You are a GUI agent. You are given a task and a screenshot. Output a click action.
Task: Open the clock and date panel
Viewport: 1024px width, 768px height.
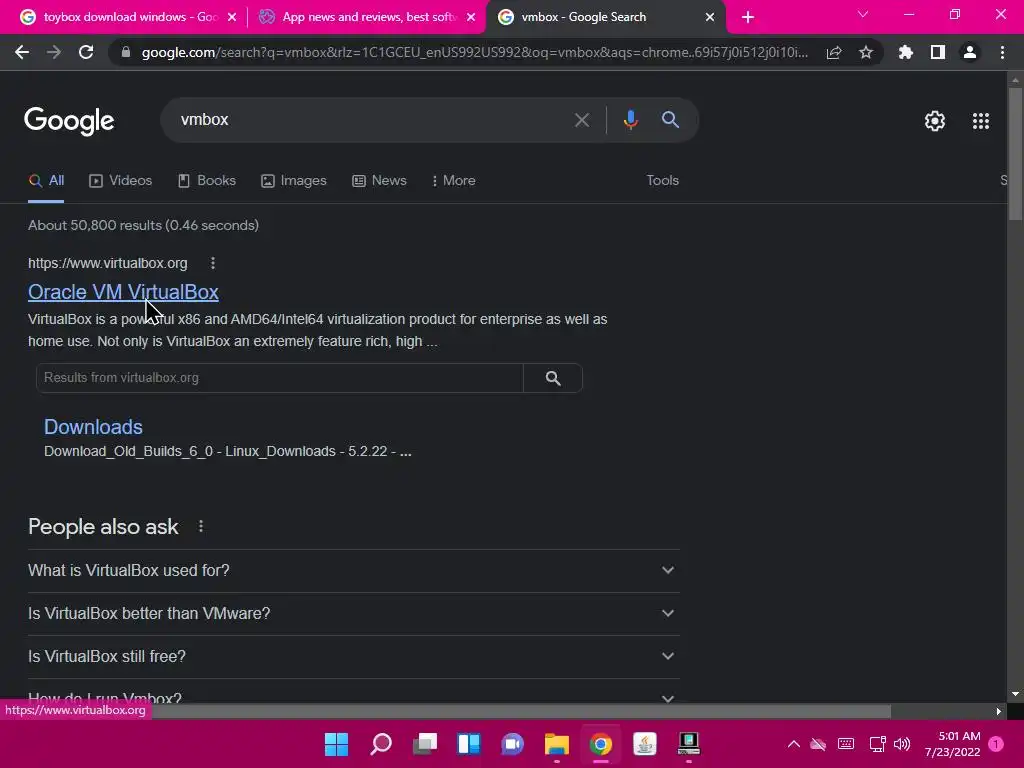point(952,744)
